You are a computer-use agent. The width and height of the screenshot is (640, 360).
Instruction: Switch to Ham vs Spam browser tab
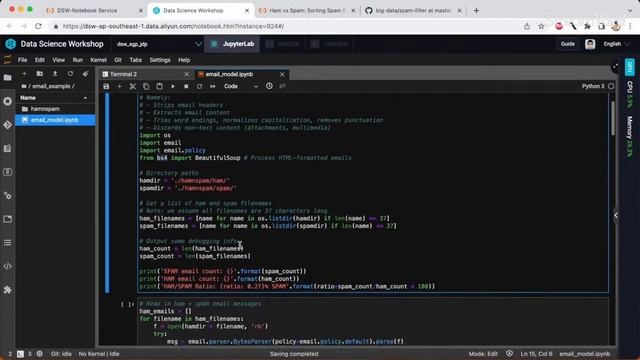coord(306,11)
